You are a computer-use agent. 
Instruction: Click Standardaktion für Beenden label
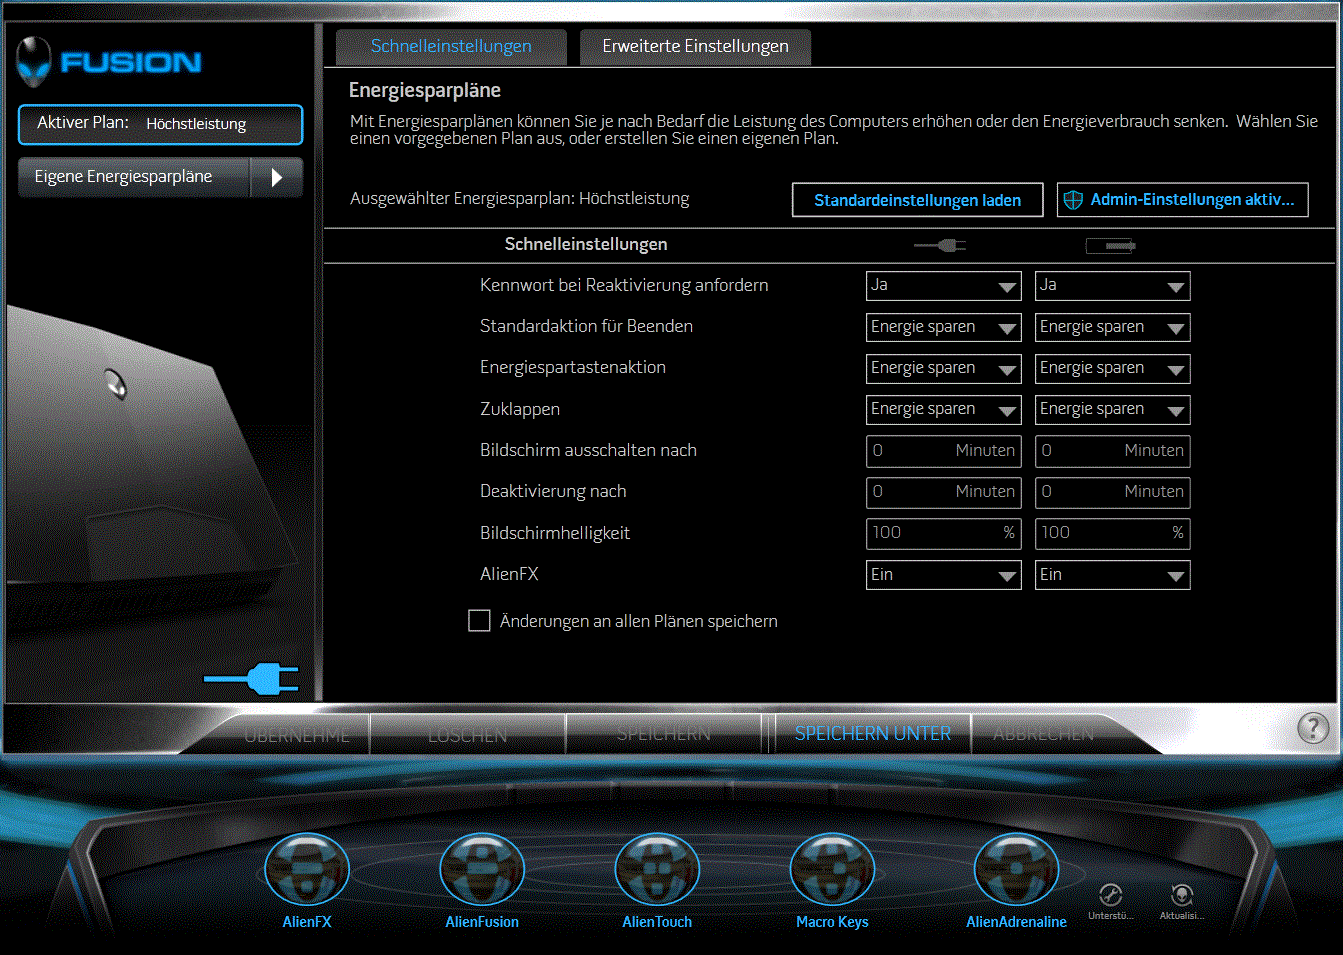coord(586,326)
